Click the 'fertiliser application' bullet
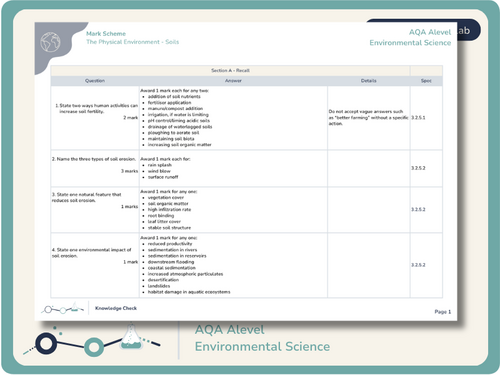Screen dimensions: 500x375 coord(170,103)
